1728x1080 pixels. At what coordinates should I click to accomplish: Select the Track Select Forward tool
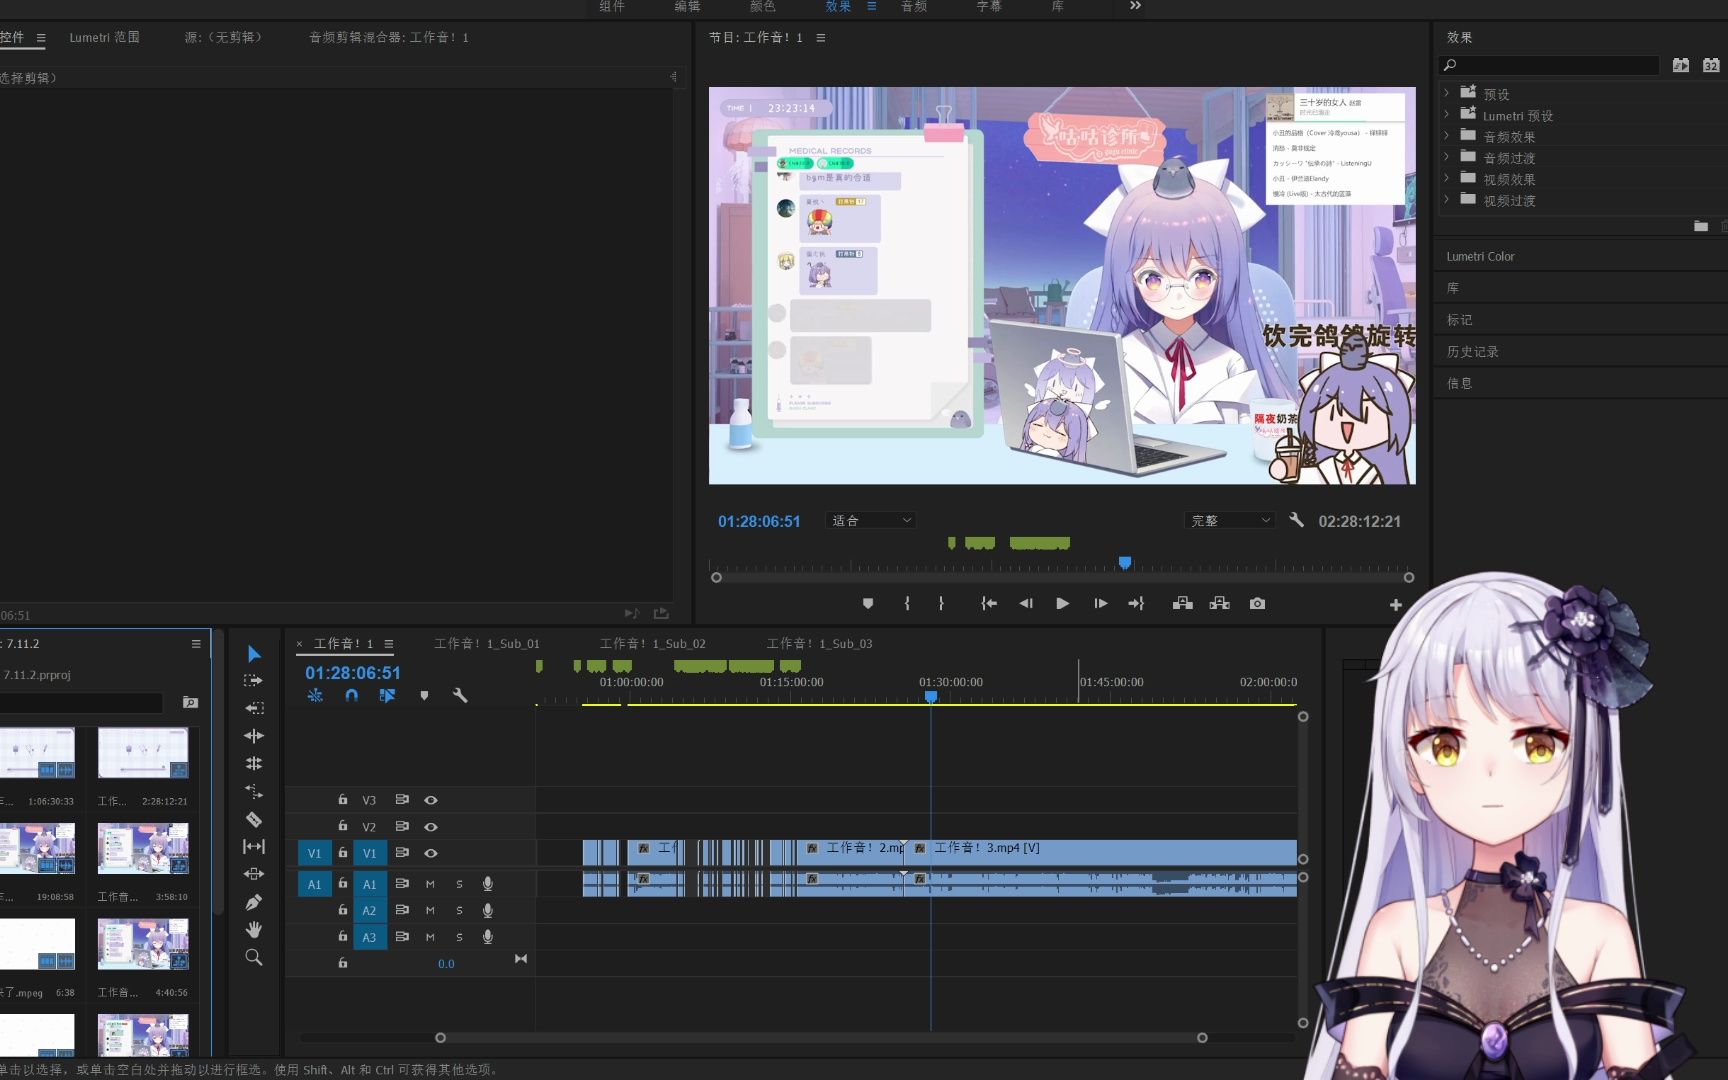coord(254,681)
